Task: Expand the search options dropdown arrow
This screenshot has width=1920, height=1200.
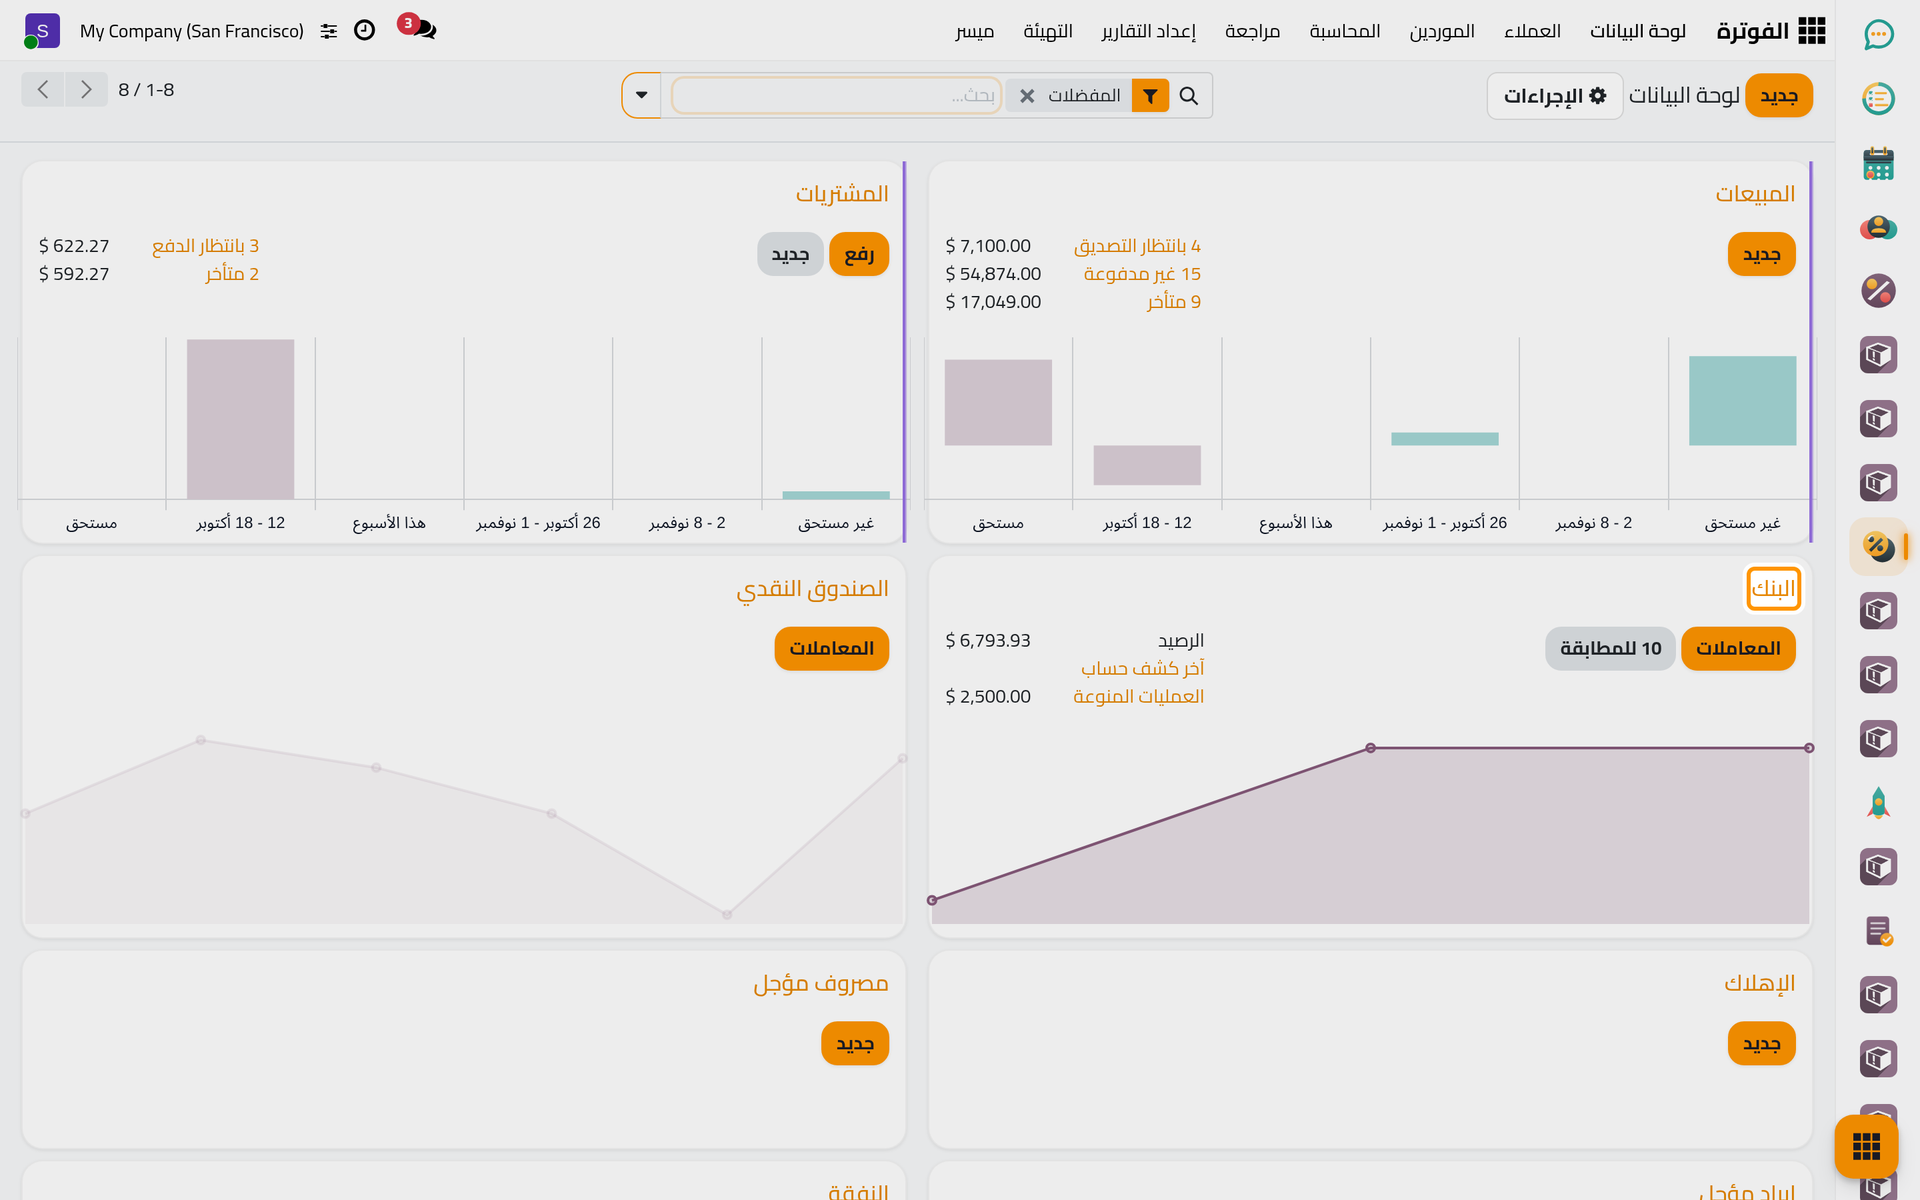Action: (642, 96)
